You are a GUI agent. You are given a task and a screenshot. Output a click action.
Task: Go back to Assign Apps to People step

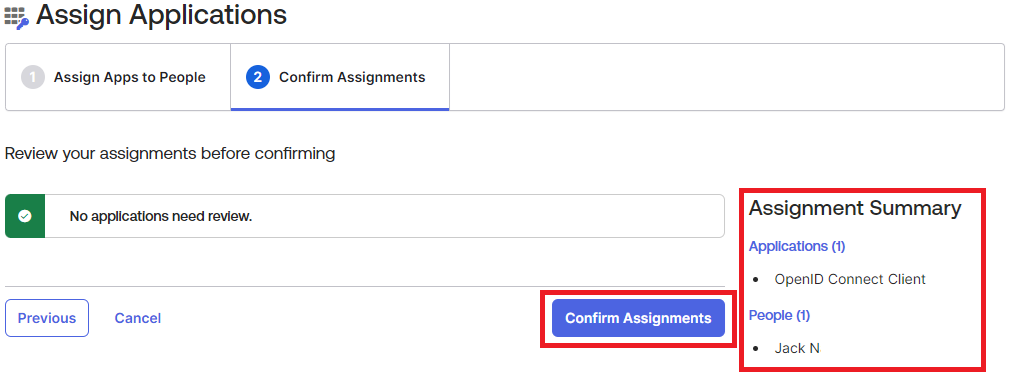pyautogui.click(x=129, y=78)
